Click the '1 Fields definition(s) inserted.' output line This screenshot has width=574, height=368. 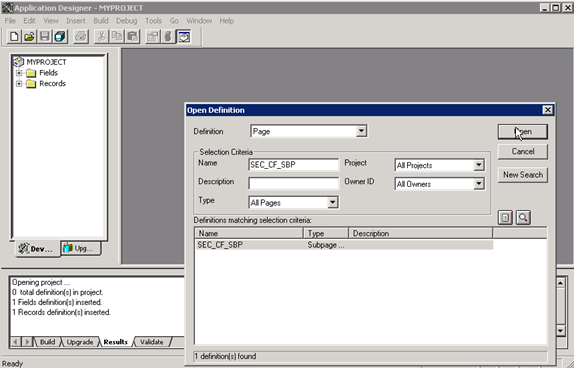(57, 302)
